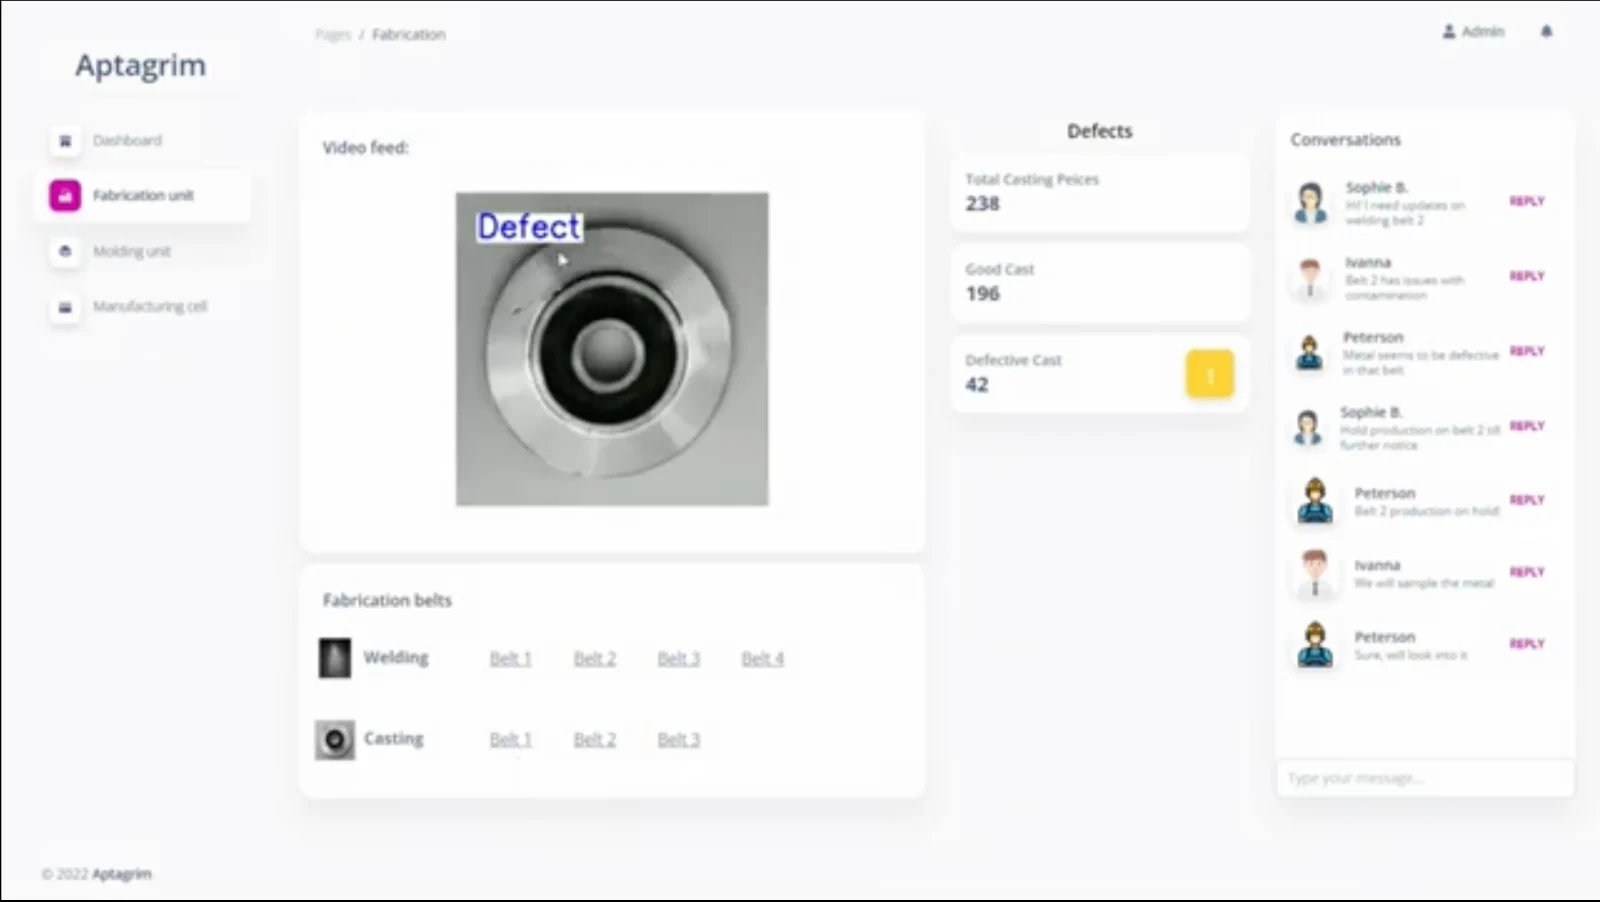The height and width of the screenshot is (902, 1600).
Task: Select the Fabrication unit pink icon
Action: 65,196
